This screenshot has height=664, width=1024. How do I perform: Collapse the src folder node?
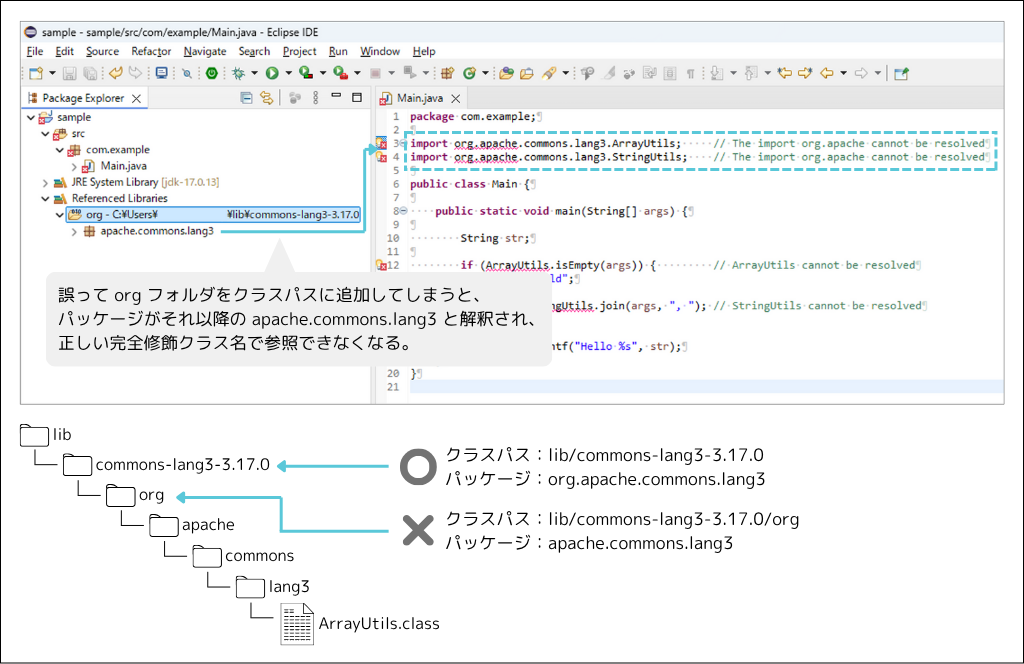(x=45, y=134)
